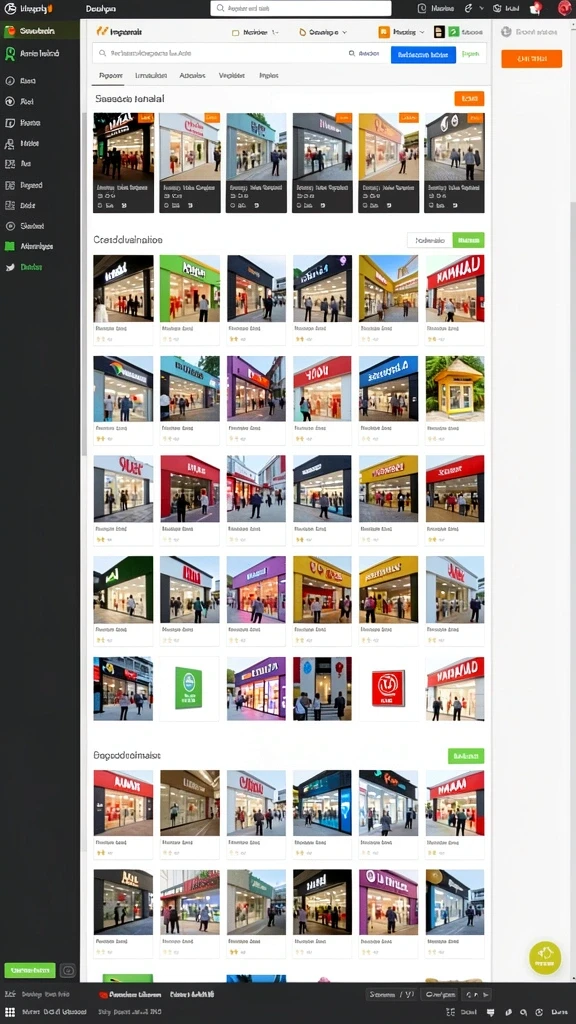The image size is (576, 1024).
Task: Select the third tab under the search bar
Action: pos(192,76)
